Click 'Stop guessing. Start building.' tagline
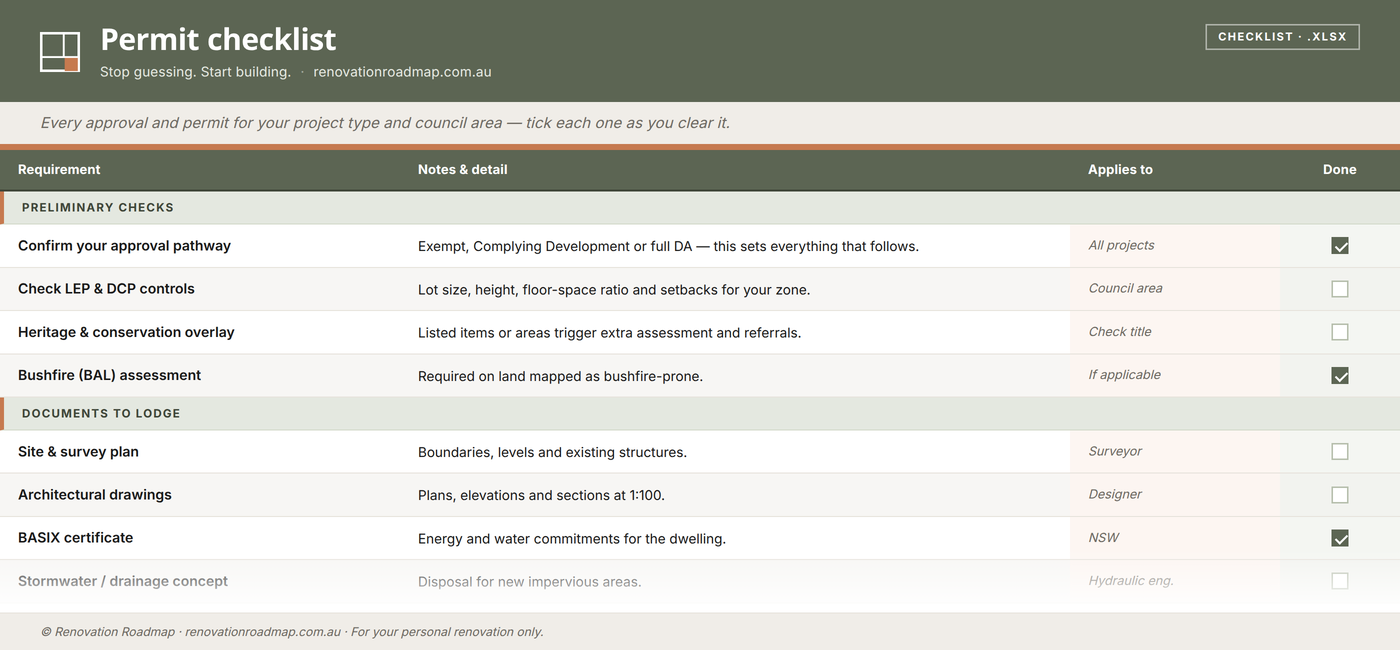The width and height of the screenshot is (1400, 650). coord(195,72)
